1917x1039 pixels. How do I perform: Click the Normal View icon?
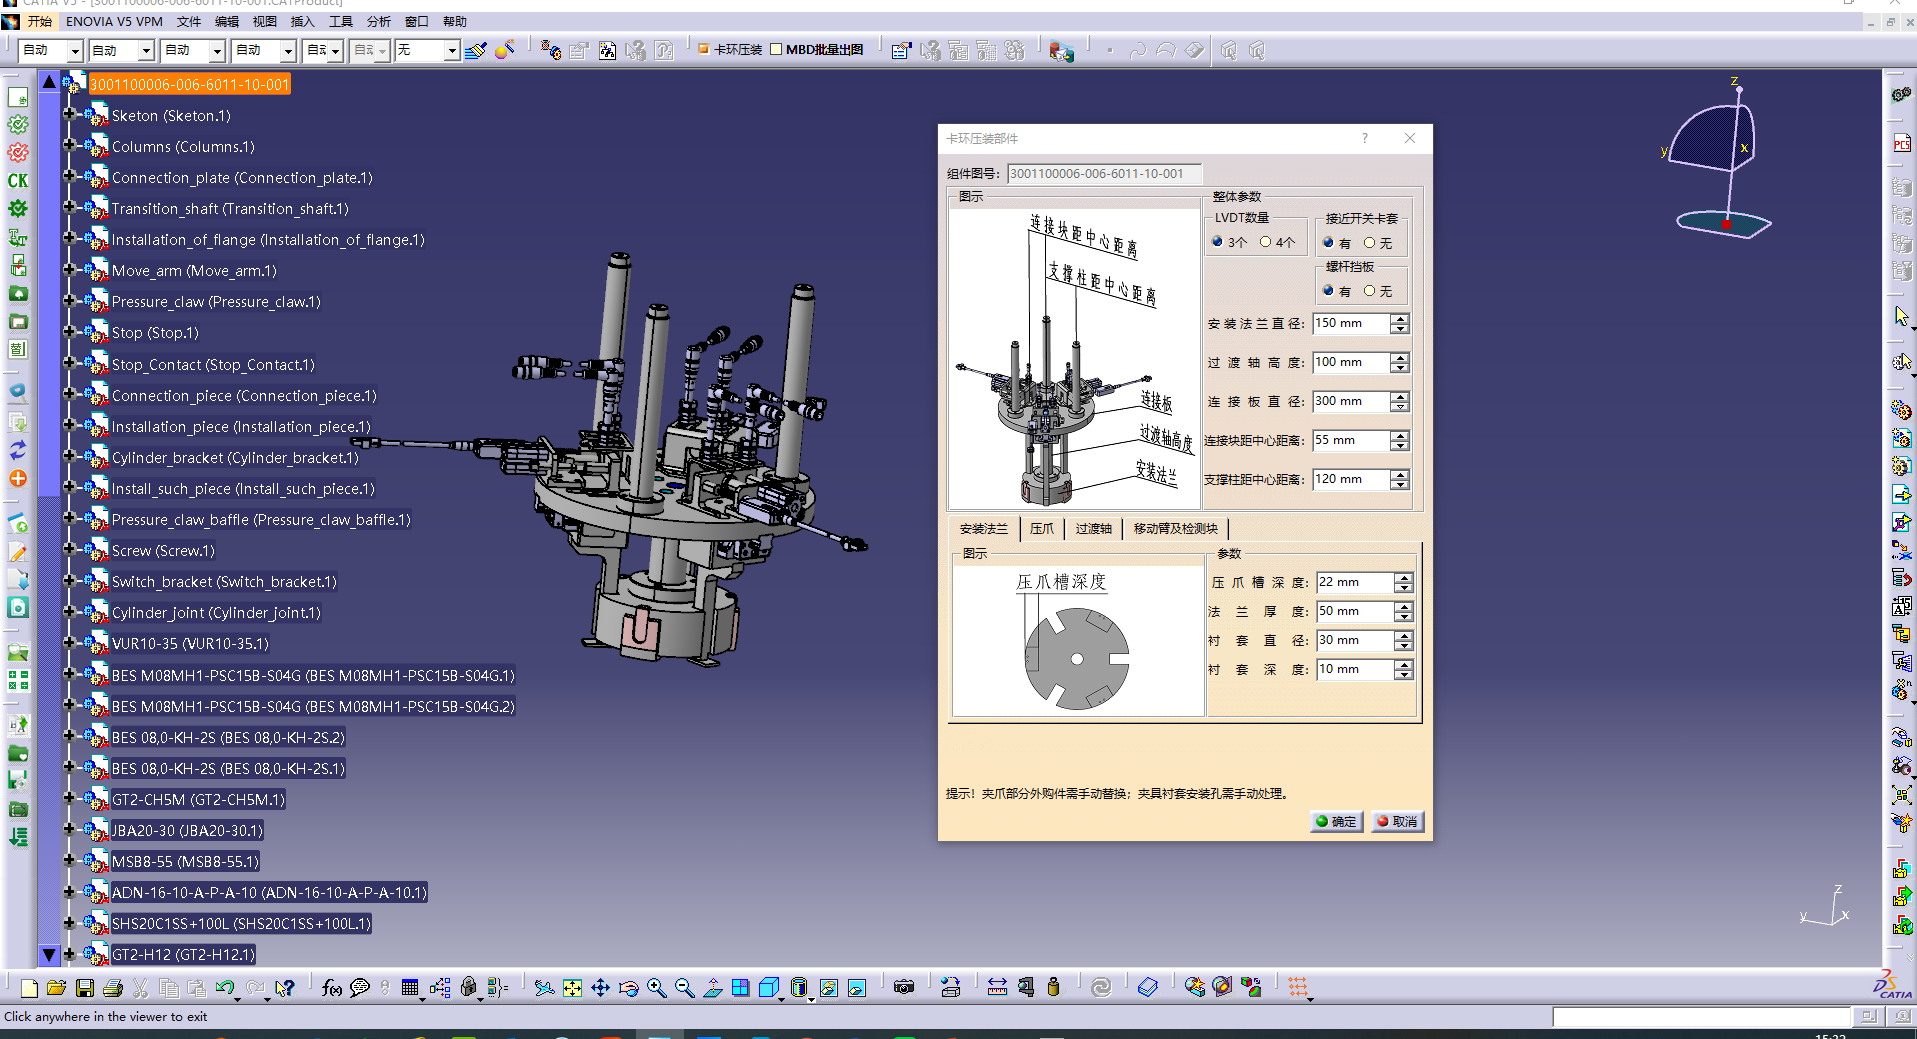(712, 988)
